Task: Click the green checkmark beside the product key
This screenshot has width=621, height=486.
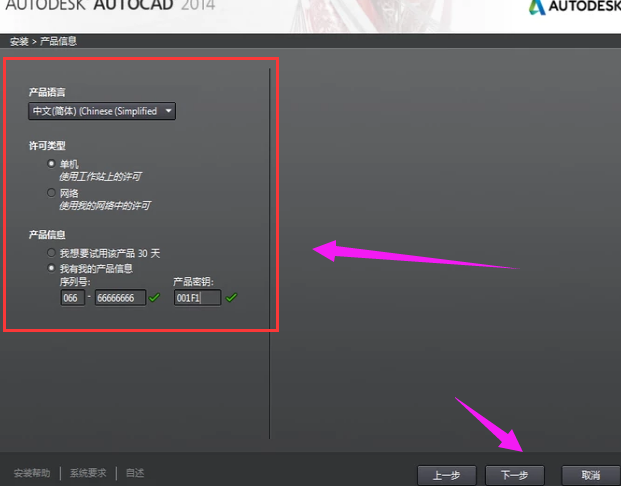Action: (231, 298)
